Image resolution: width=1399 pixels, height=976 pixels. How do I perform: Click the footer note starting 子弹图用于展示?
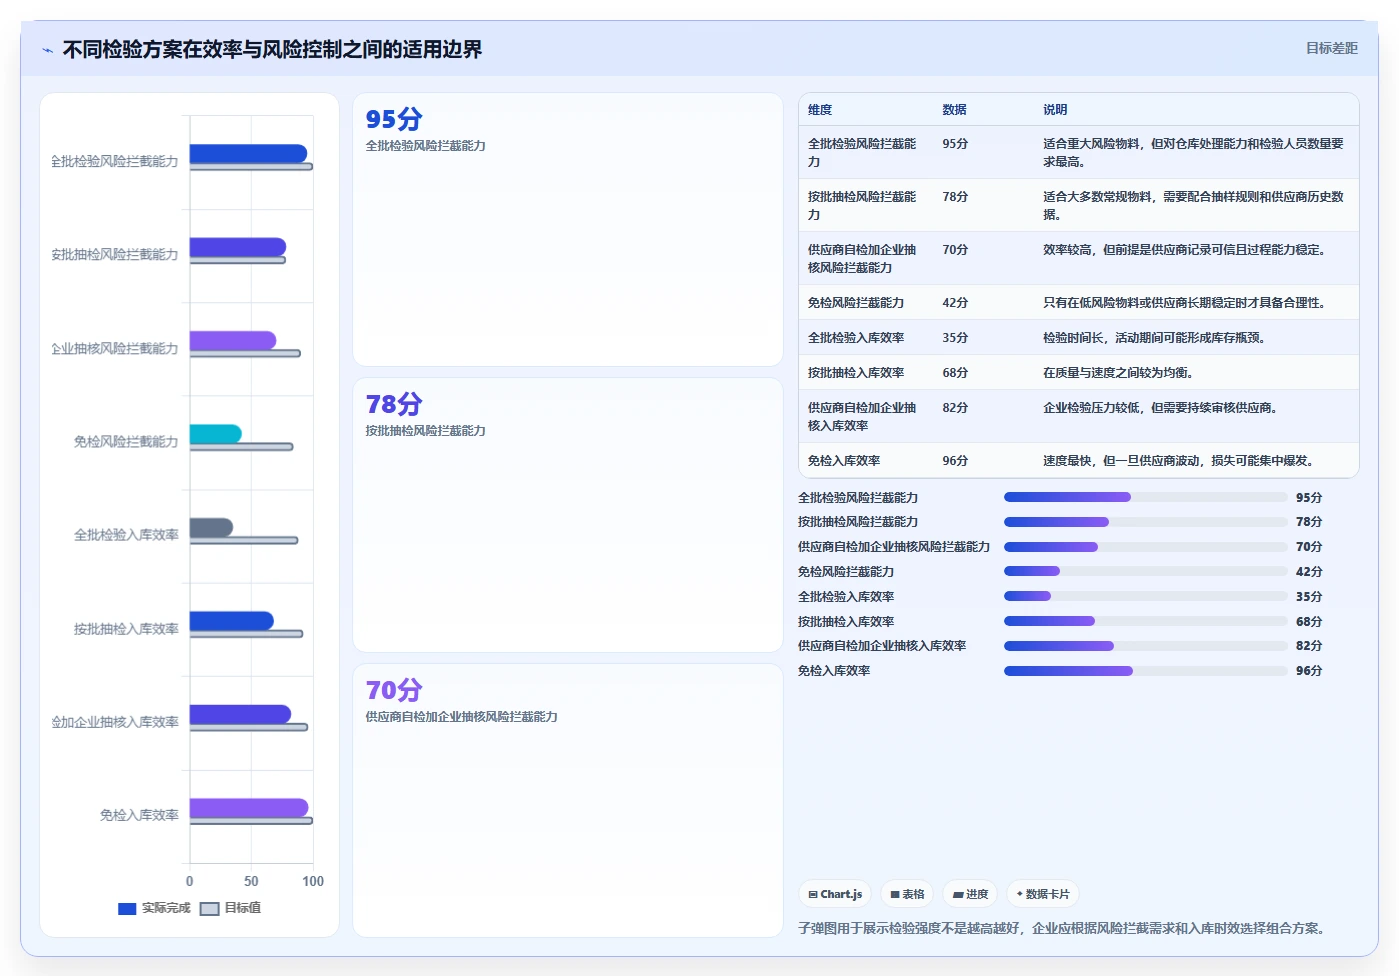(1064, 928)
